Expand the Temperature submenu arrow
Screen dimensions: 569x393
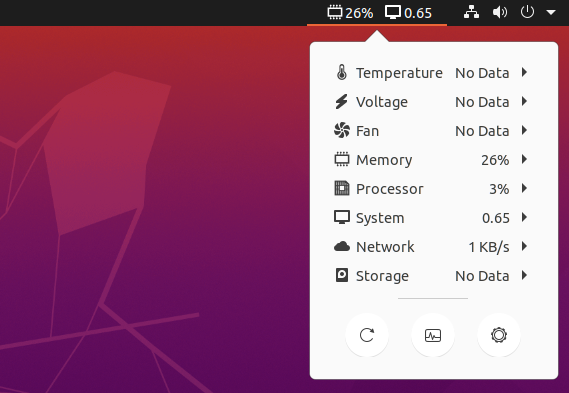(x=524, y=72)
